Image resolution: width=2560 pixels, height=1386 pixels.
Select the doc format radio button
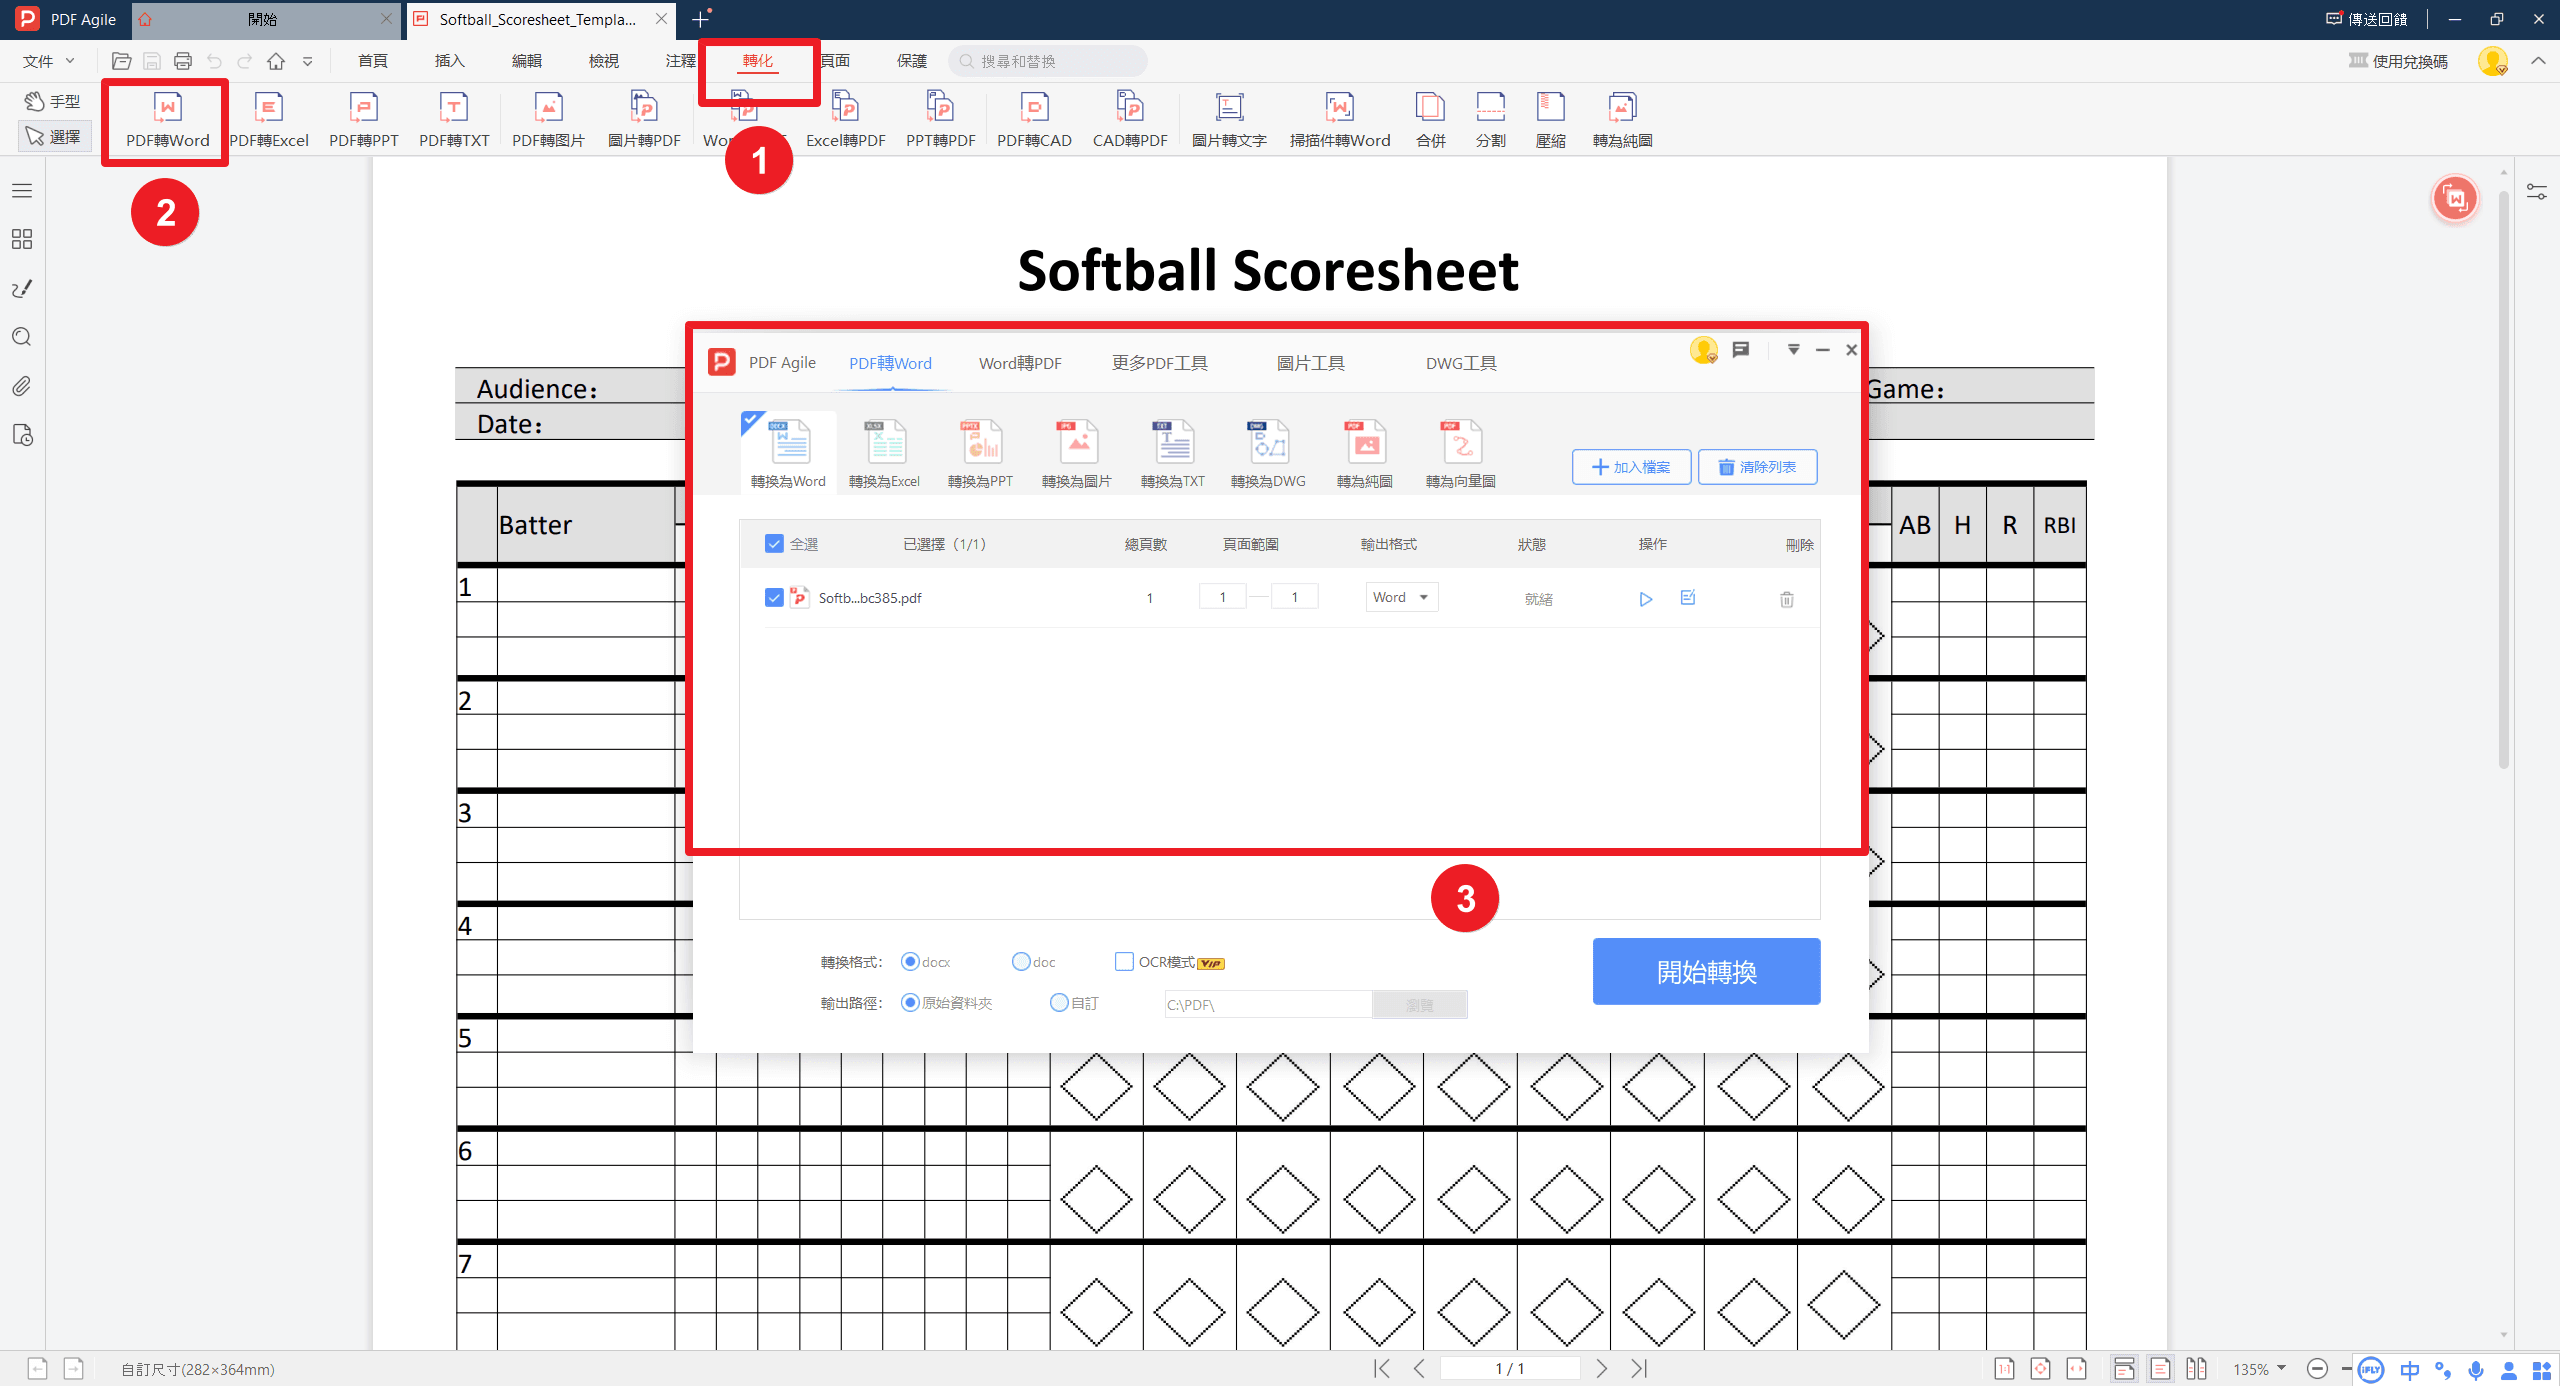(x=1021, y=961)
